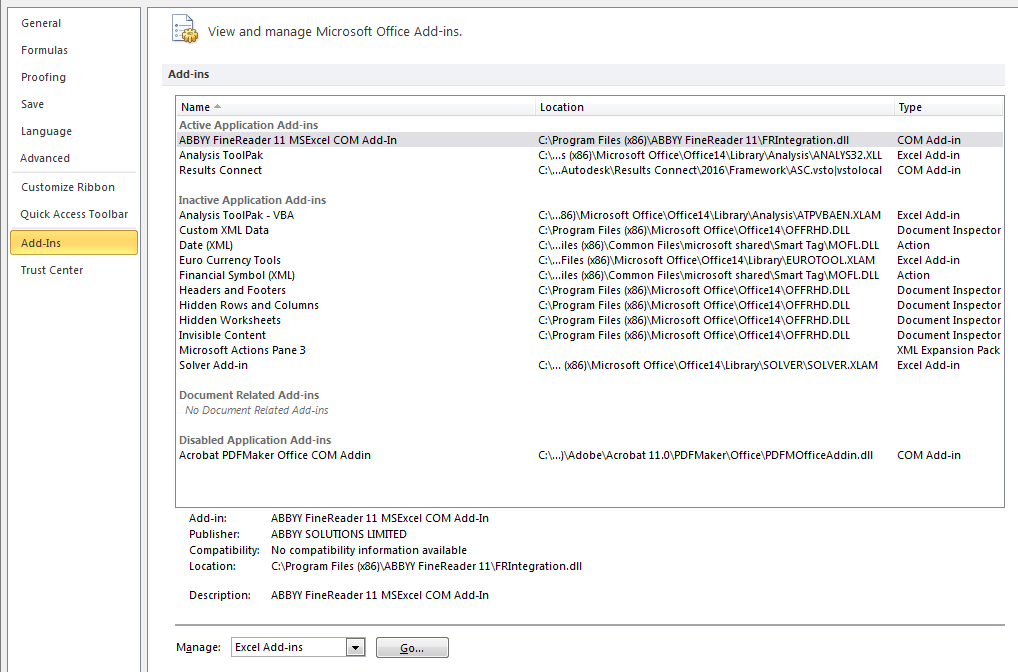This screenshot has width=1018, height=672.
Task: Click the ABBYY SOLUTIONS LIMITED publisher text
Action: pyautogui.click(x=339, y=534)
